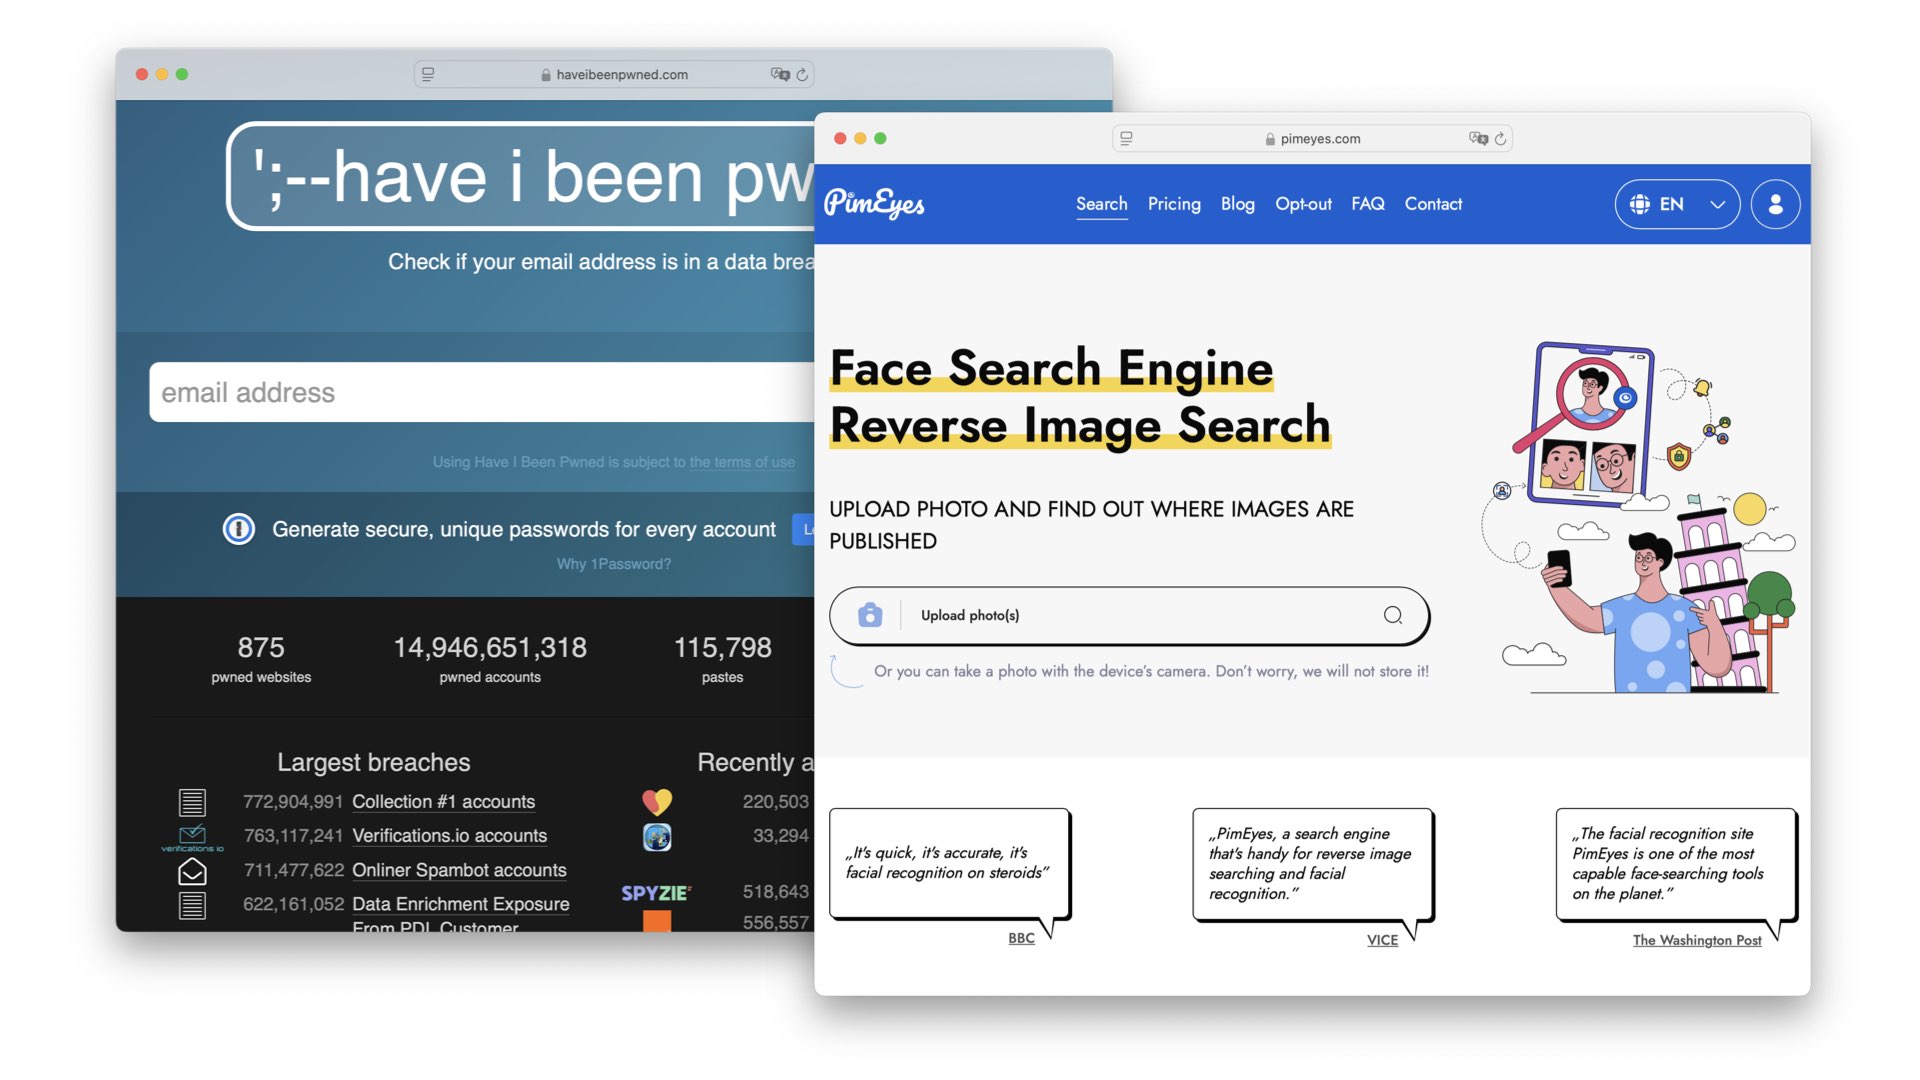1920x1080 pixels.
Task: Click the 1Password logo icon
Action: point(239,529)
